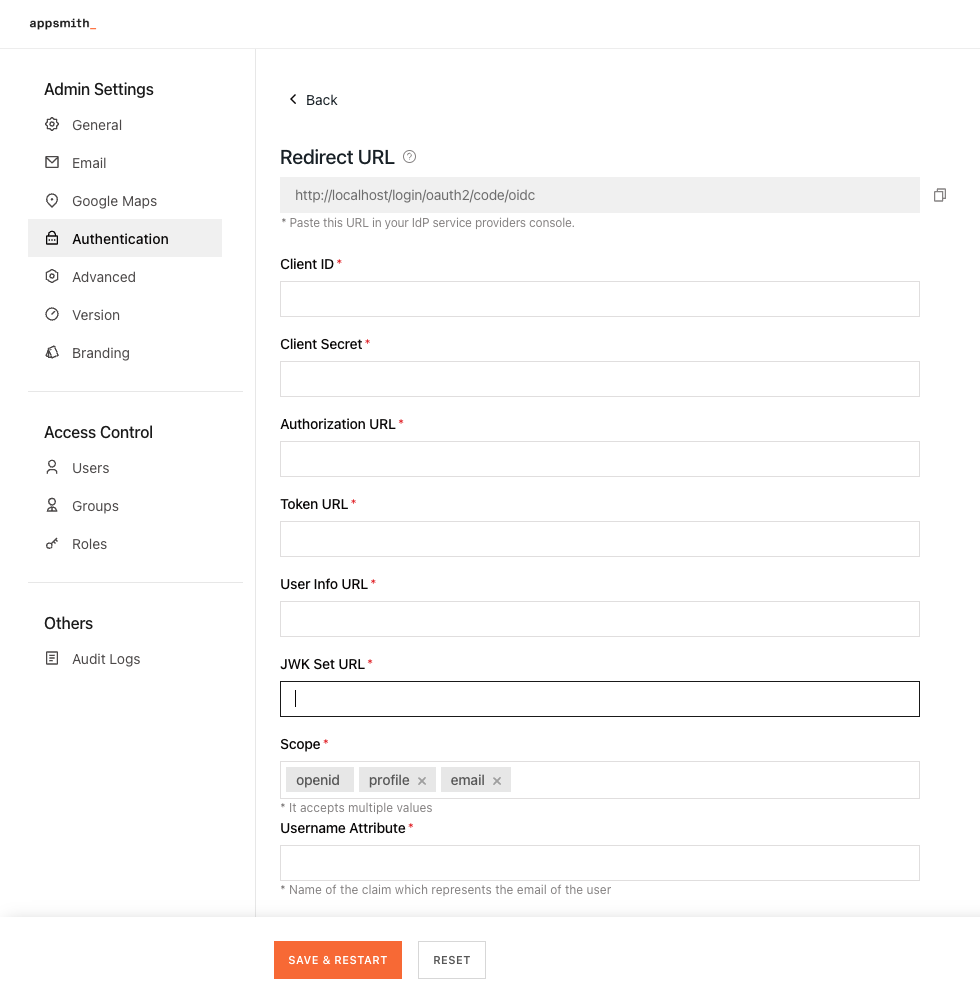Image resolution: width=980 pixels, height=1001 pixels.
Task: Click Save & Restart button
Action: [x=338, y=960]
